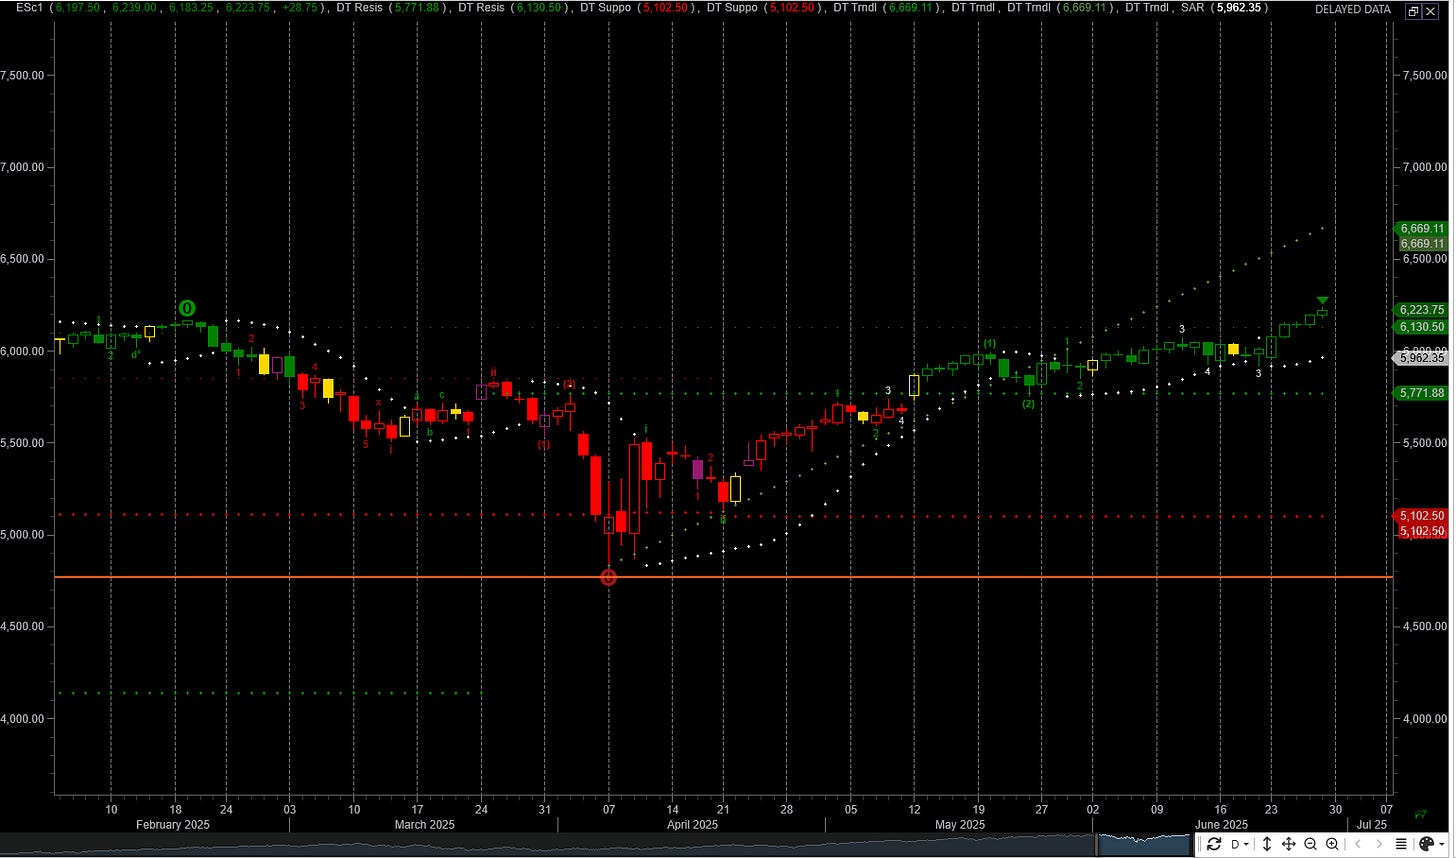Click the 6,223.75 last price tag

(1421, 310)
